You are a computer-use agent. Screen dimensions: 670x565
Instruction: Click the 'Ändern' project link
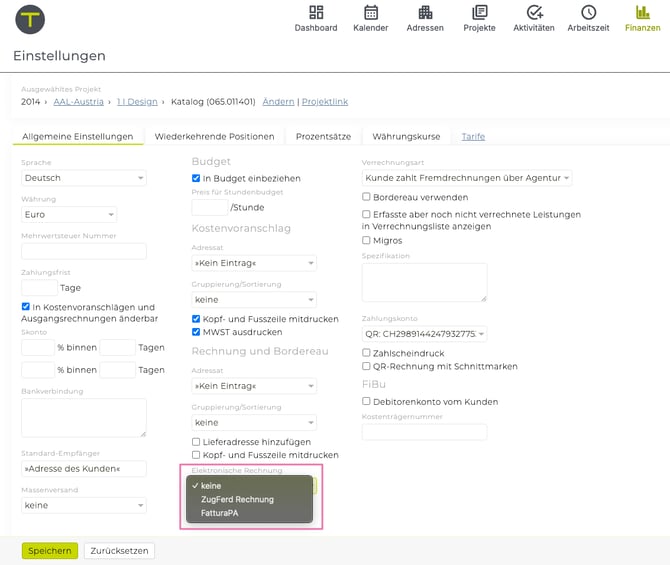278,102
